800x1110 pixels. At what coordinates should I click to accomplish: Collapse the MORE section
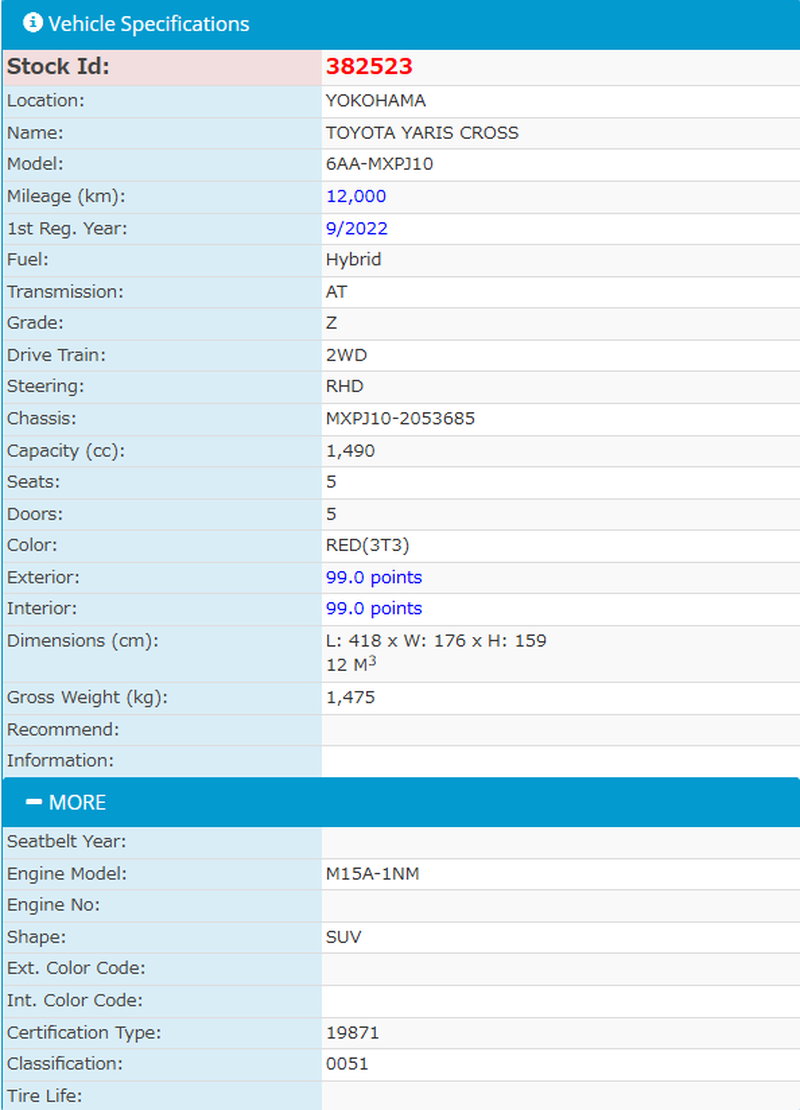(x=401, y=802)
